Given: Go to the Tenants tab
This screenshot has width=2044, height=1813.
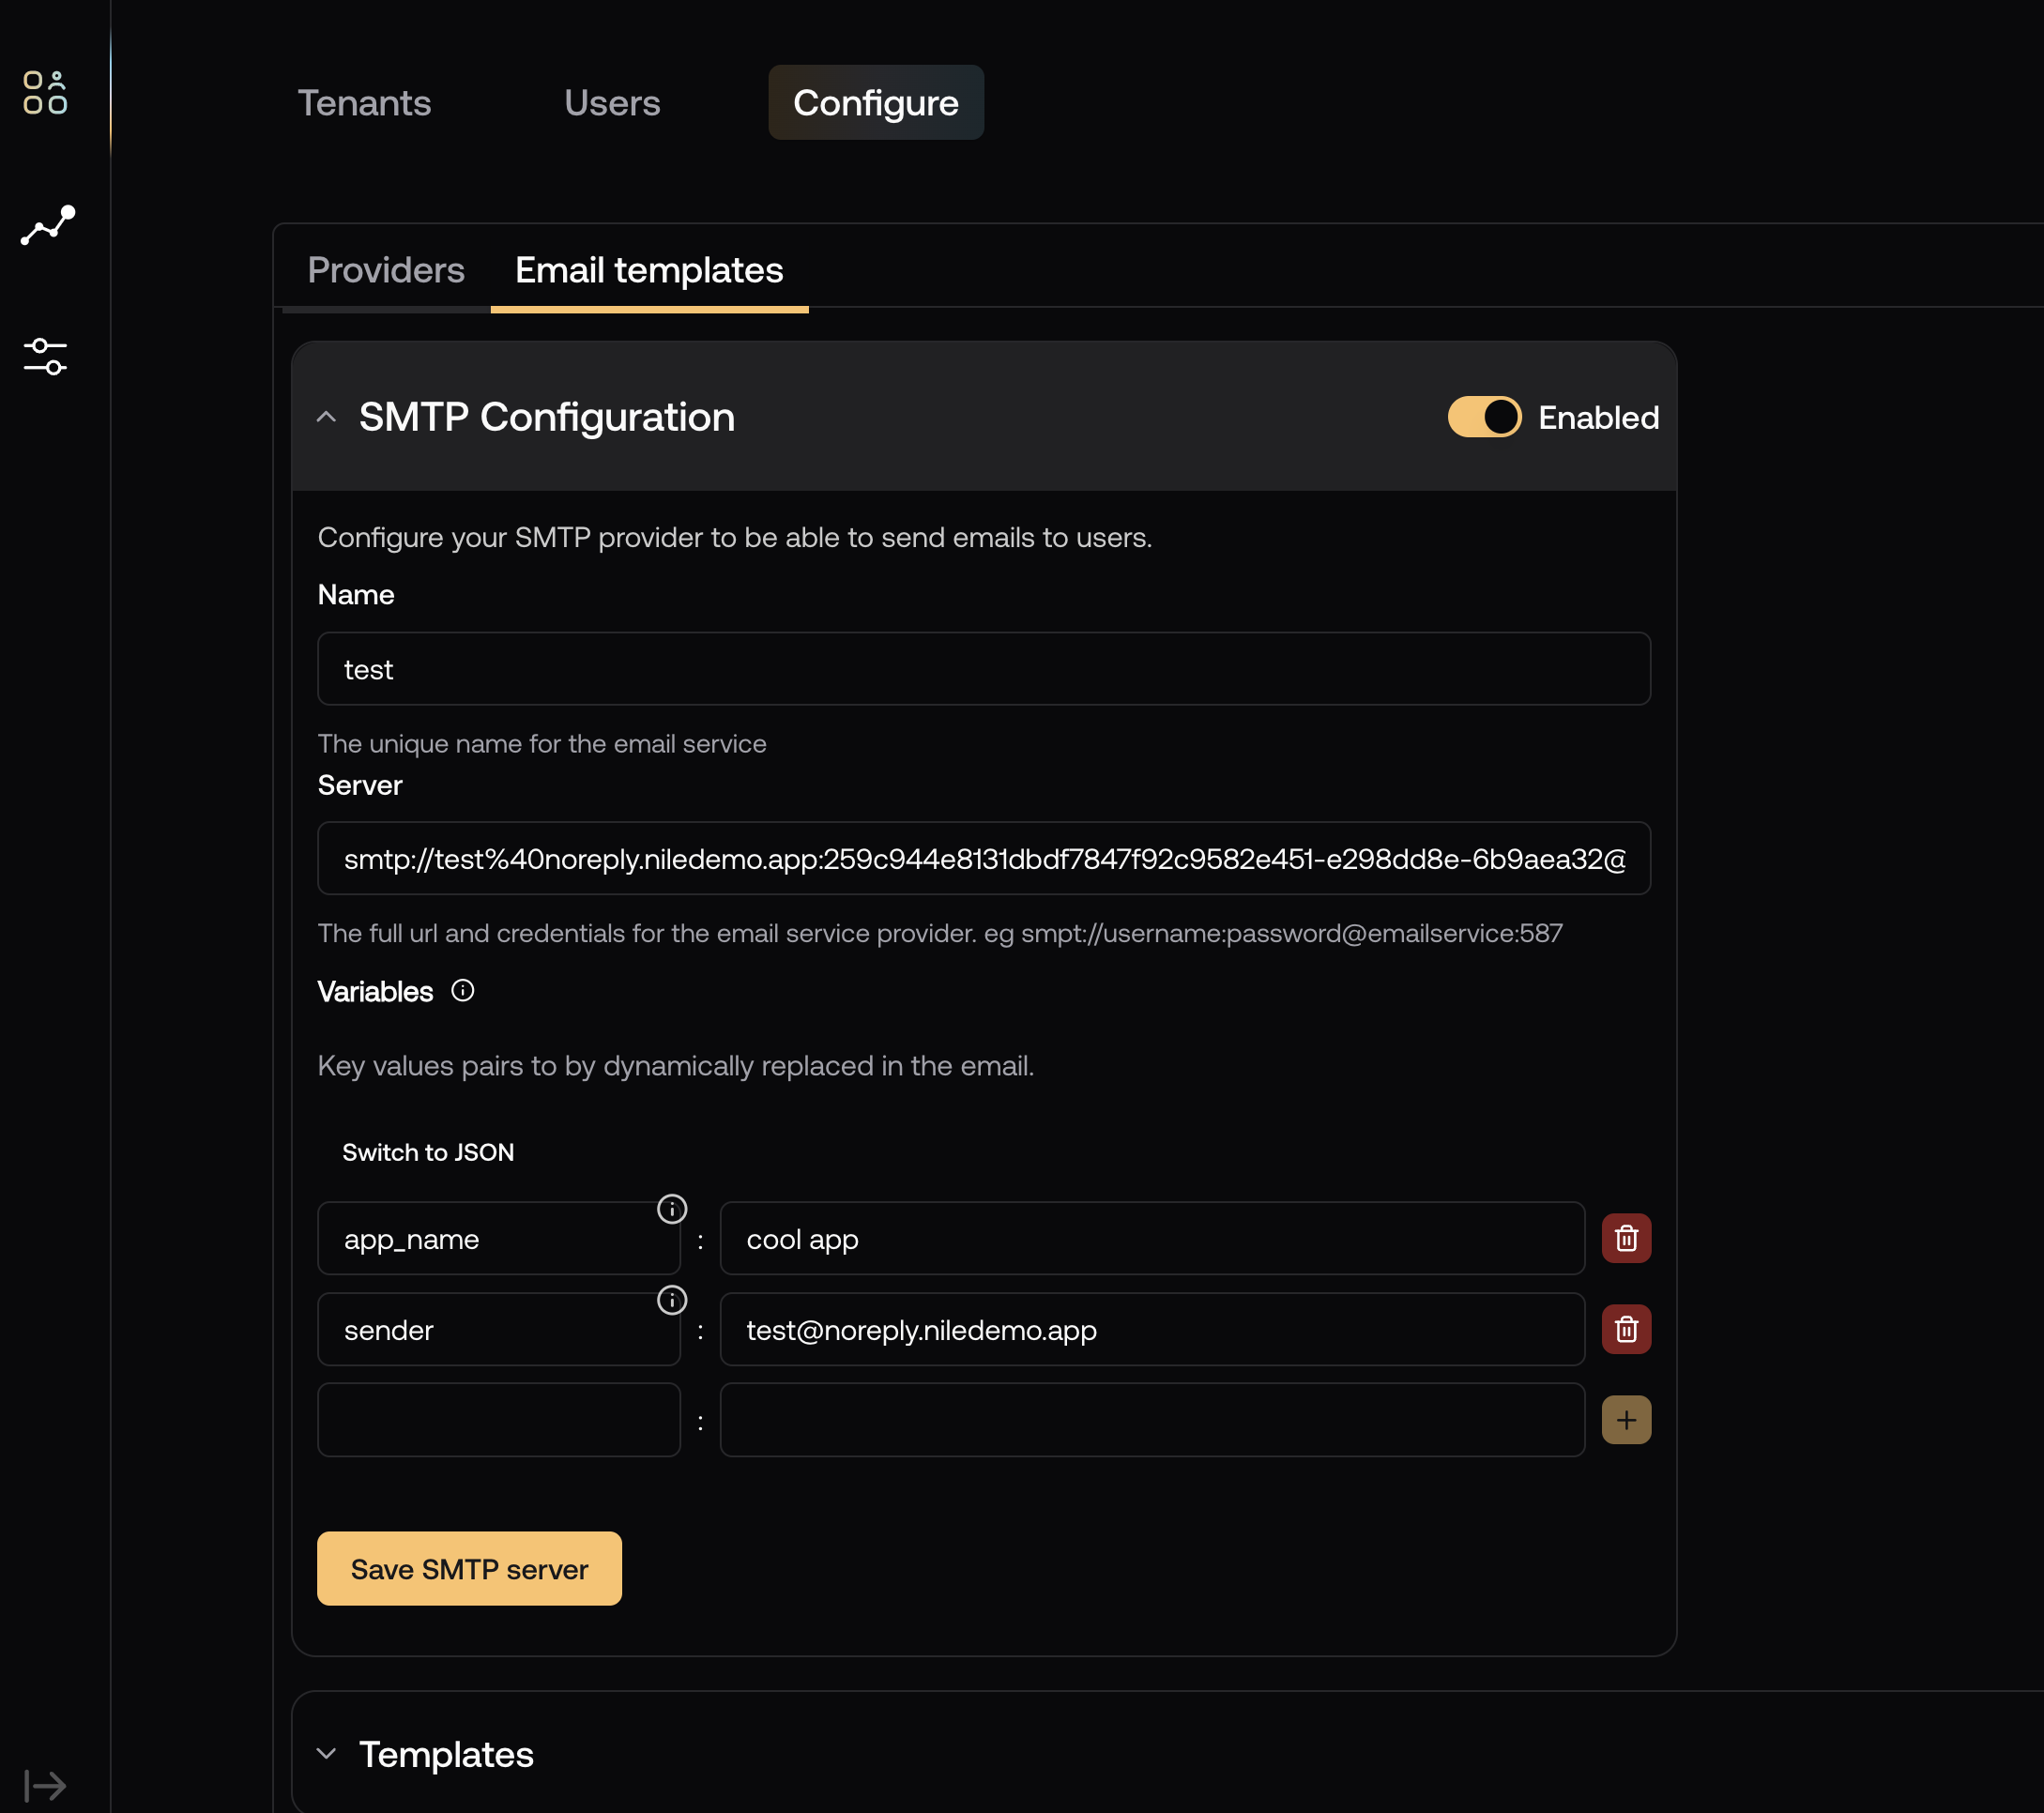Looking at the screenshot, I should 364,103.
